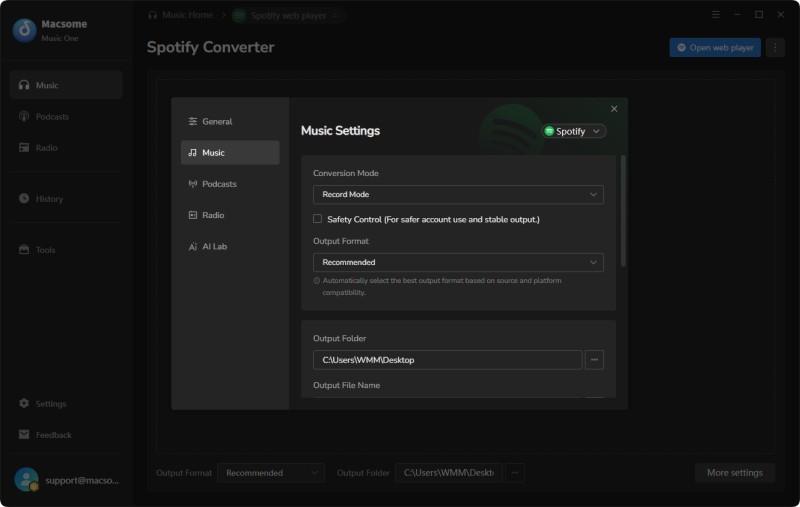The height and width of the screenshot is (507, 800).
Task: Open Podcasts in the main sidebar
Action: [66, 116]
